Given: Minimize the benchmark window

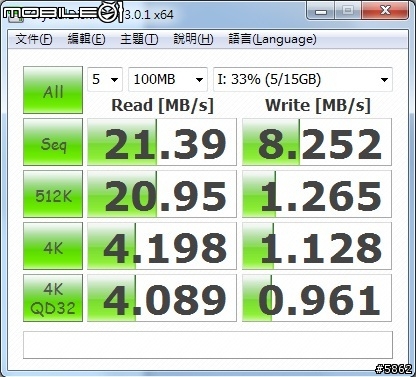Looking at the screenshot, I should [x=321, y=11].
